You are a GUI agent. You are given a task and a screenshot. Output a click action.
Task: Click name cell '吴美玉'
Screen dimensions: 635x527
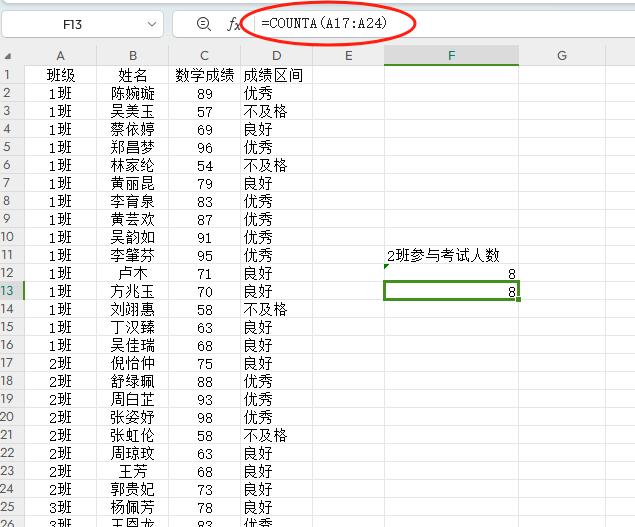(132, 111)
